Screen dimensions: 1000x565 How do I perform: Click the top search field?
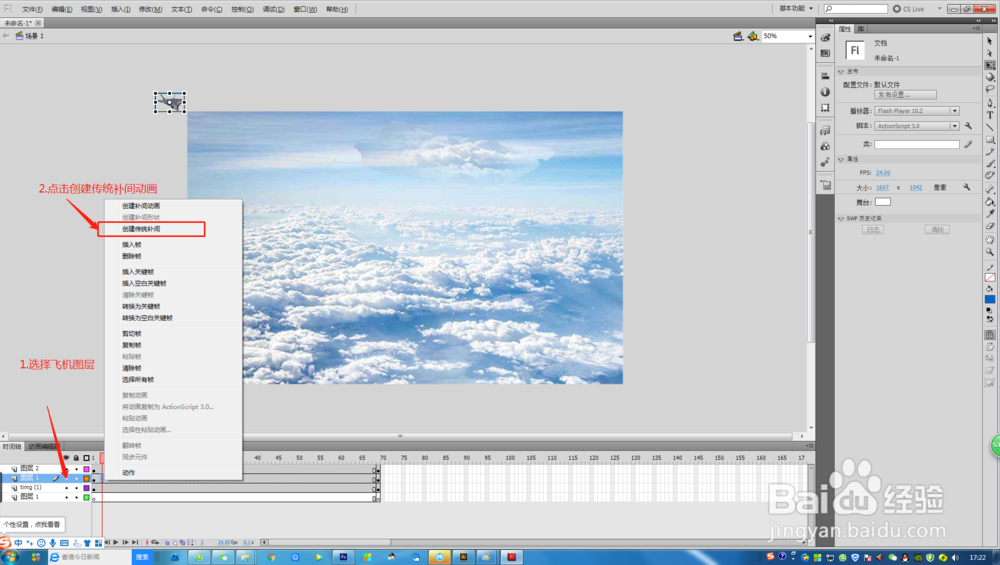click(855, 9)
